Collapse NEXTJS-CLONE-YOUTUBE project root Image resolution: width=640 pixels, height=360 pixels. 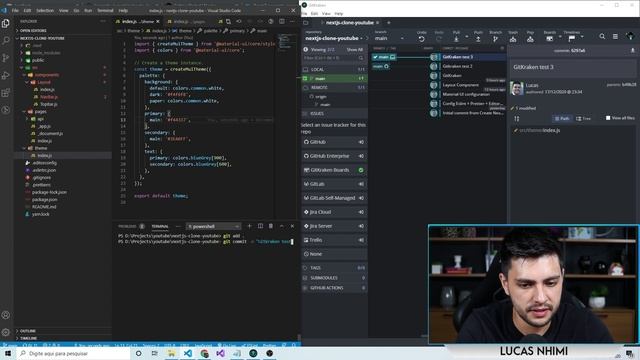tap(63, 38)
